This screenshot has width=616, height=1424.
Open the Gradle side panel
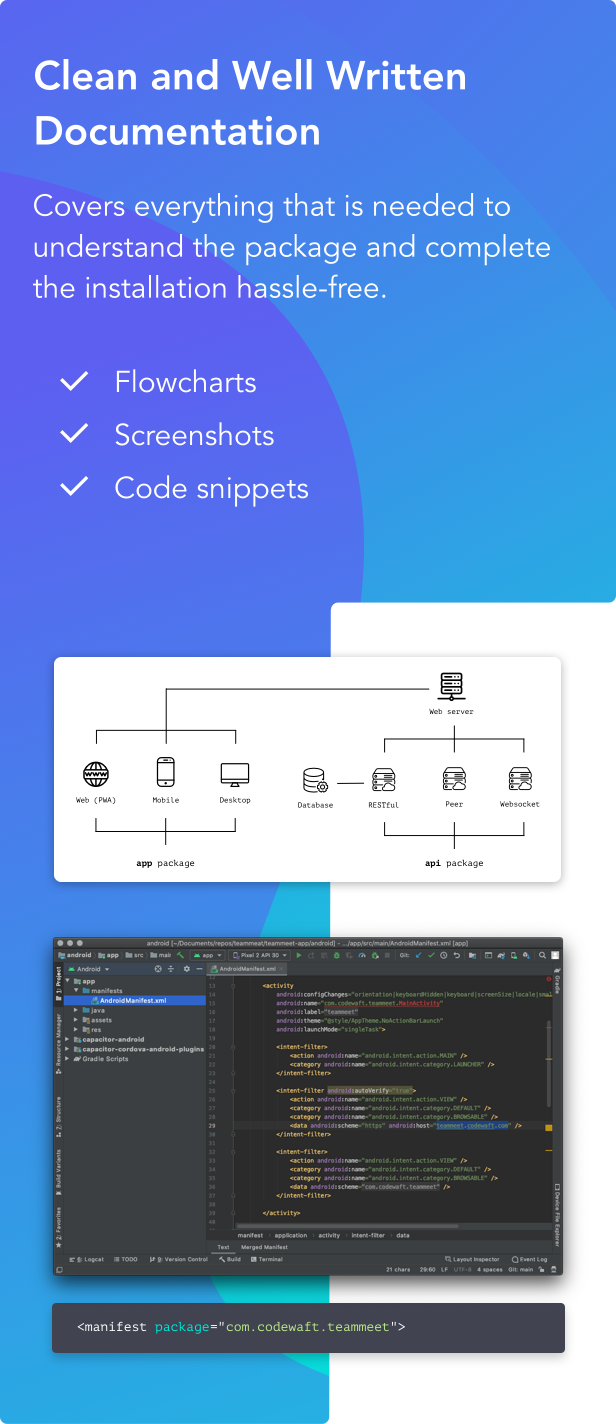557,982
